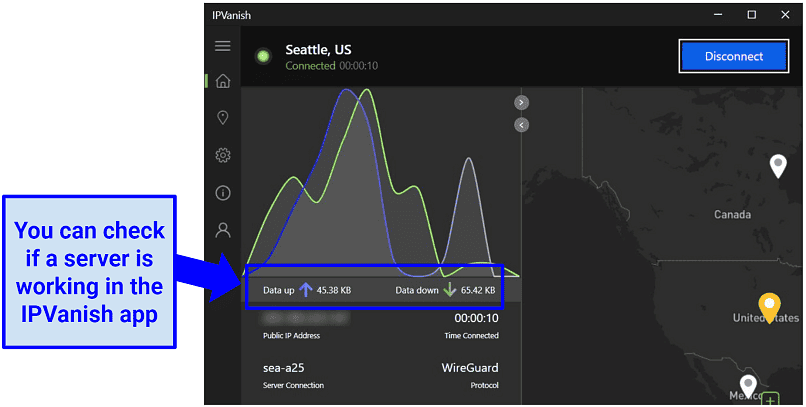
Task: Click the 00:00:10 time connected value
Action: pos(476,318)
